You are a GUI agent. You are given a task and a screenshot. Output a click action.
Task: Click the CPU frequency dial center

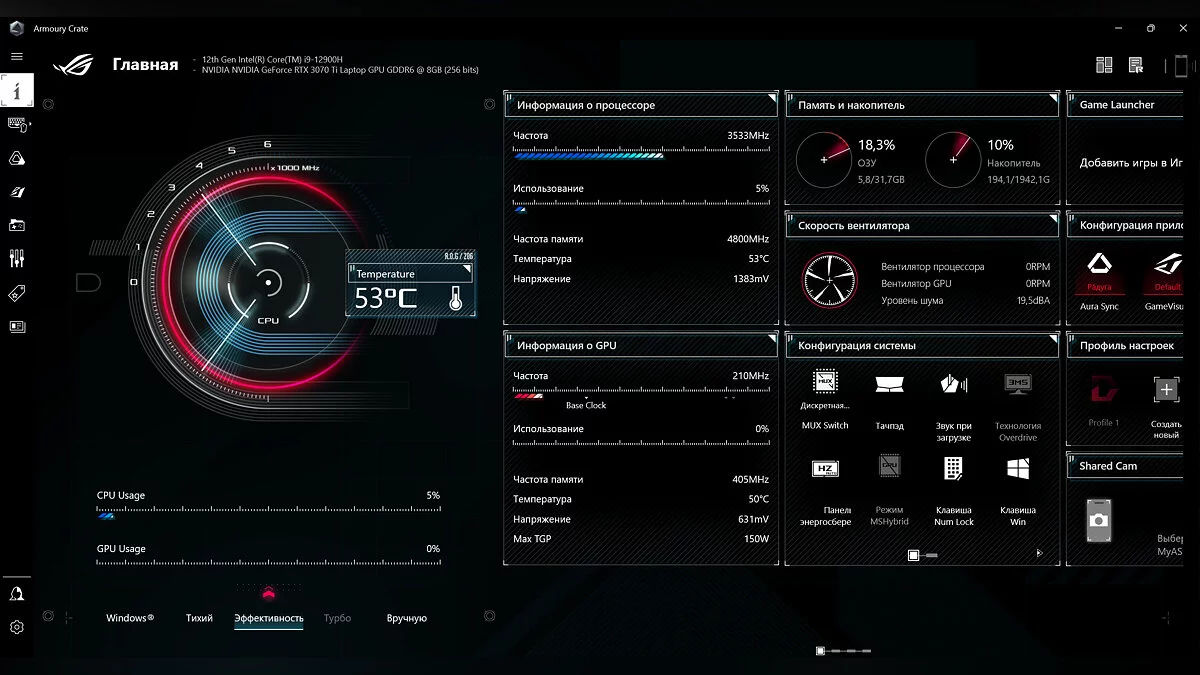click(x=268, y=283)
